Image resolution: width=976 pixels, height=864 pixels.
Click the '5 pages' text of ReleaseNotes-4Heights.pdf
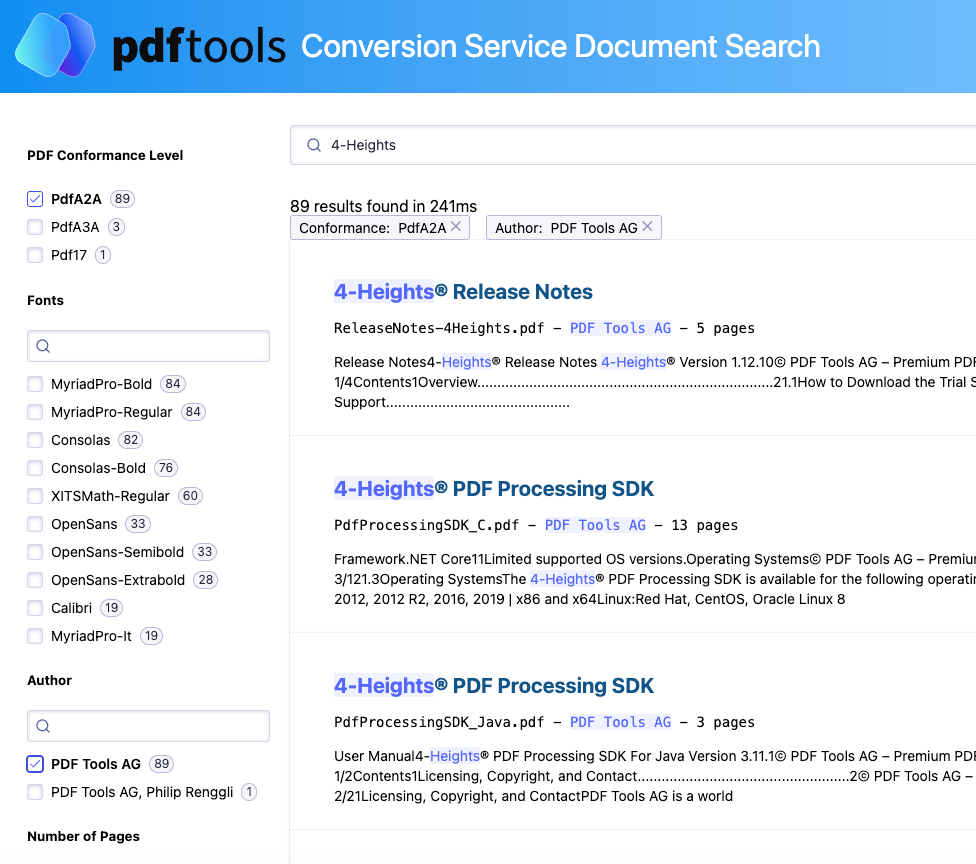click(x=726, y=328)
